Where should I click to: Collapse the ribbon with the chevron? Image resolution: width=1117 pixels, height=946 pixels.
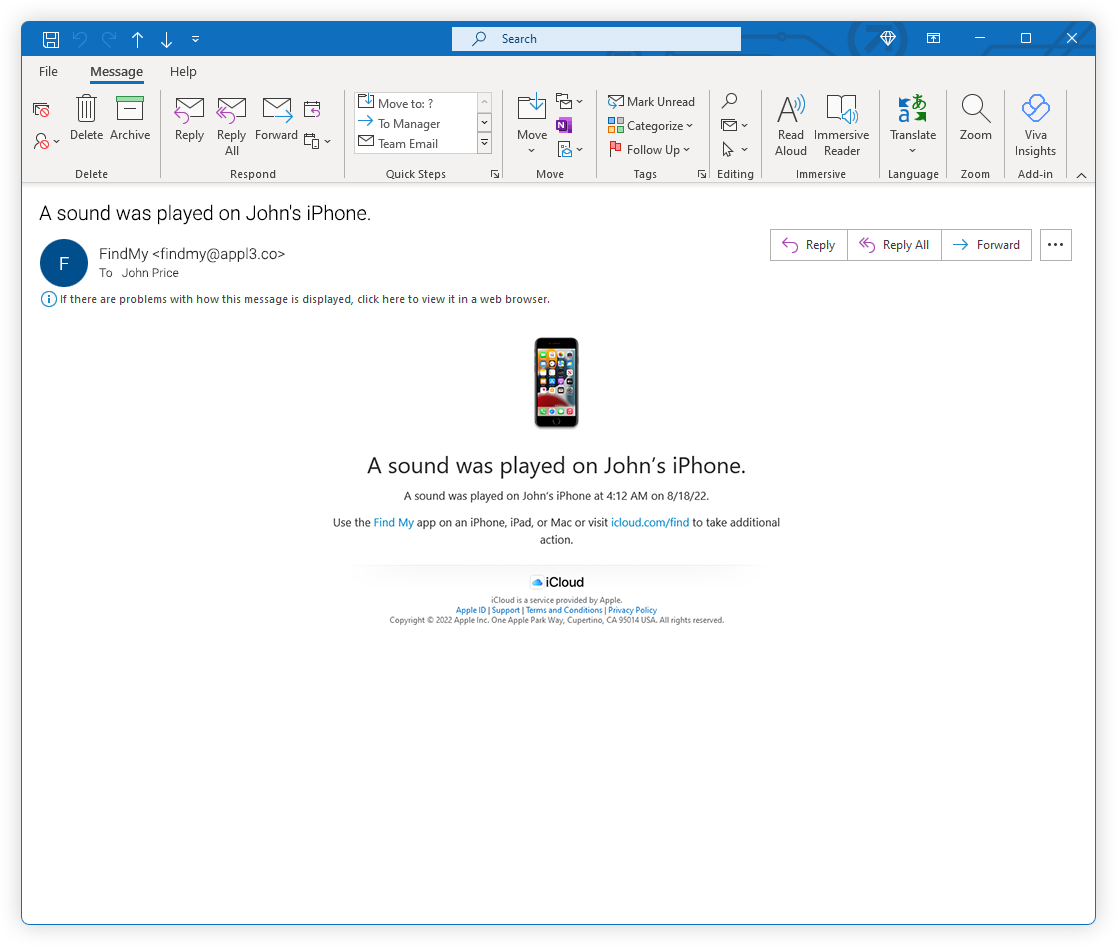(1081, 175)
